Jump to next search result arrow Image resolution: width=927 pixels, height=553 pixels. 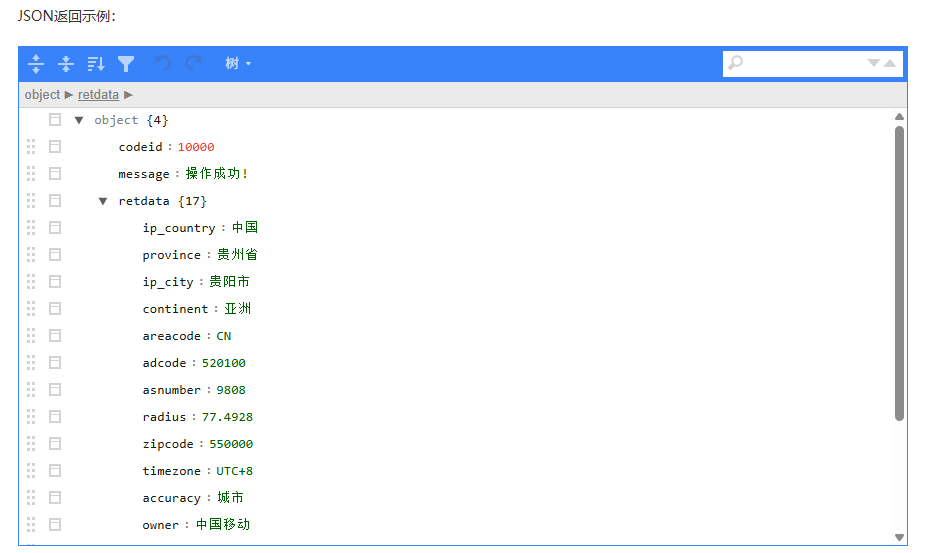pyautogui.click(x=874, y=63)
